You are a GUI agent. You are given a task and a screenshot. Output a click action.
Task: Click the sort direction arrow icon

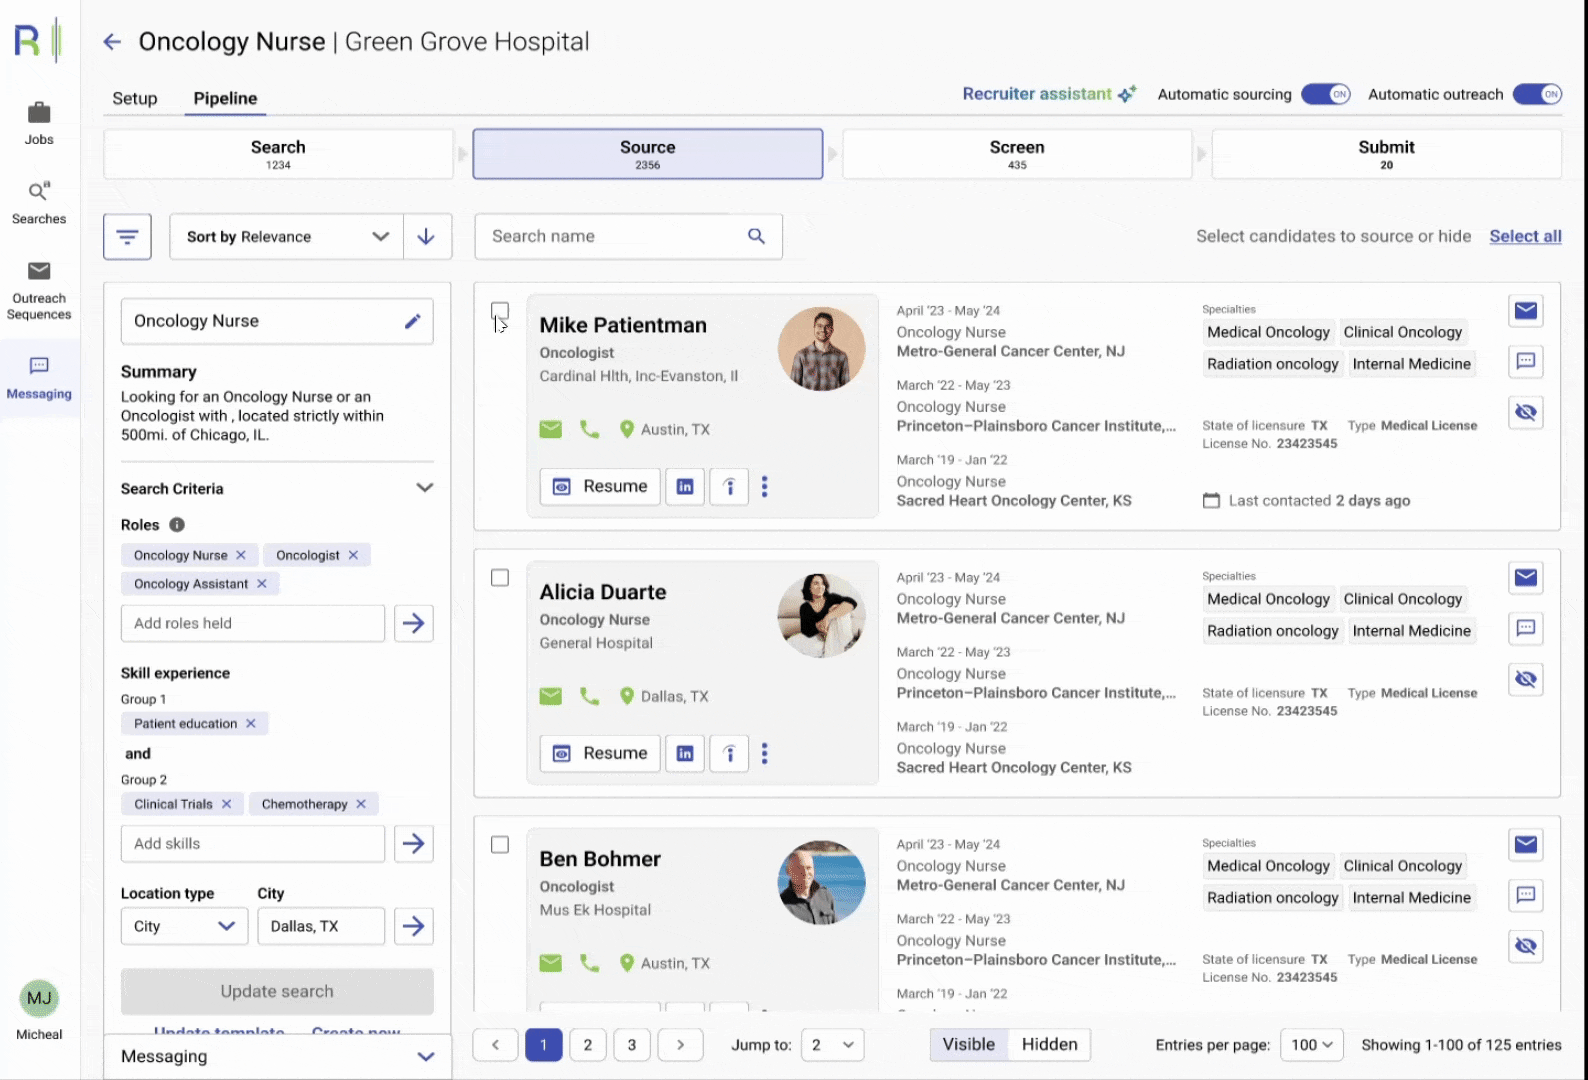[426, 237]
